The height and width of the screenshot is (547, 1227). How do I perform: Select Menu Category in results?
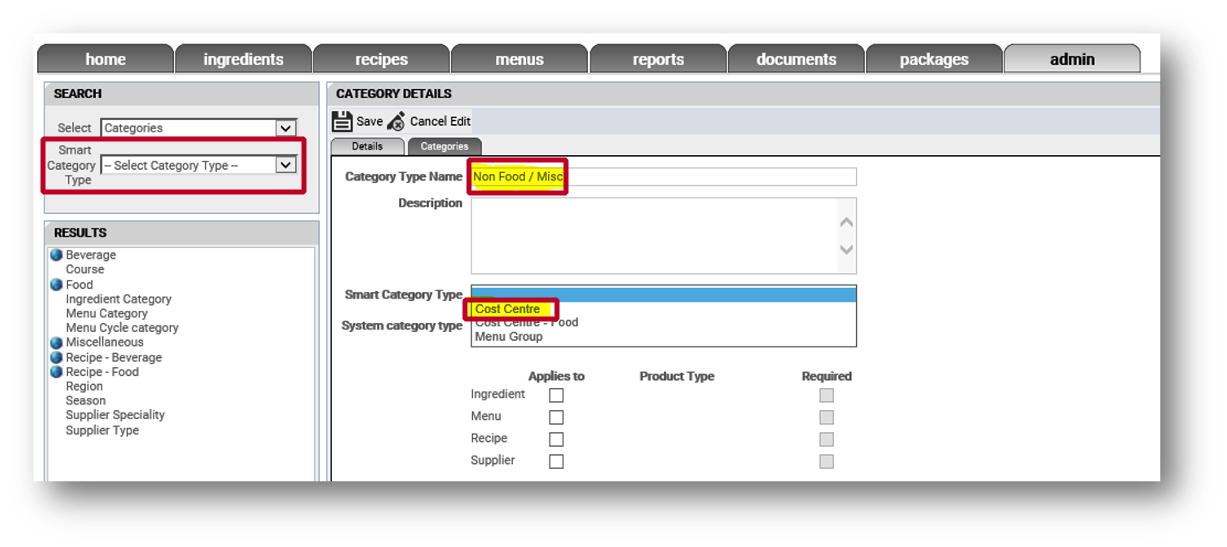(106, 313)
